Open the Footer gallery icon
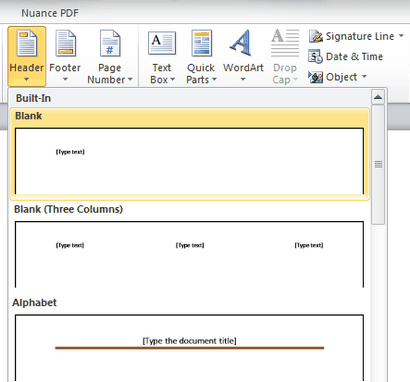 [66, 43]
